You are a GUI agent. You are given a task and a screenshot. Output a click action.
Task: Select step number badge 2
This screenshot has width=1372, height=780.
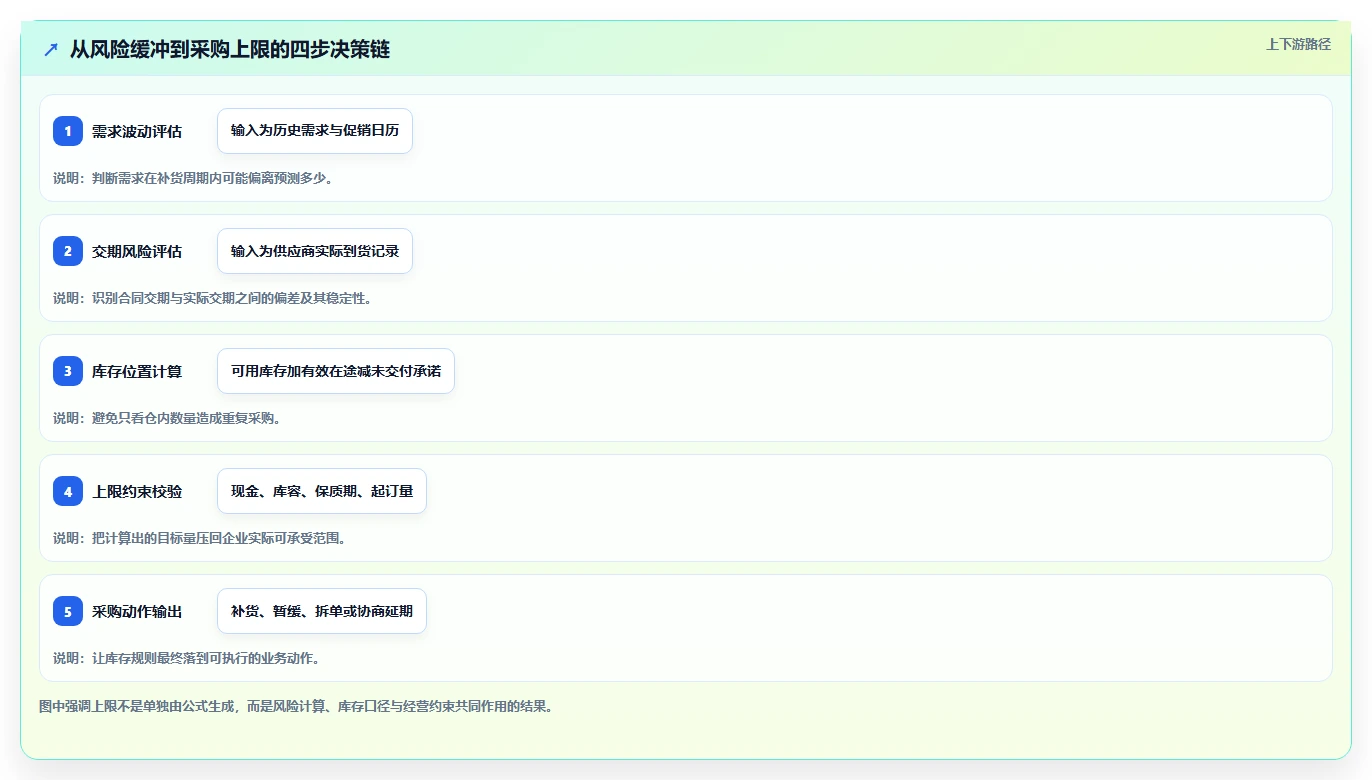(68, 251)
